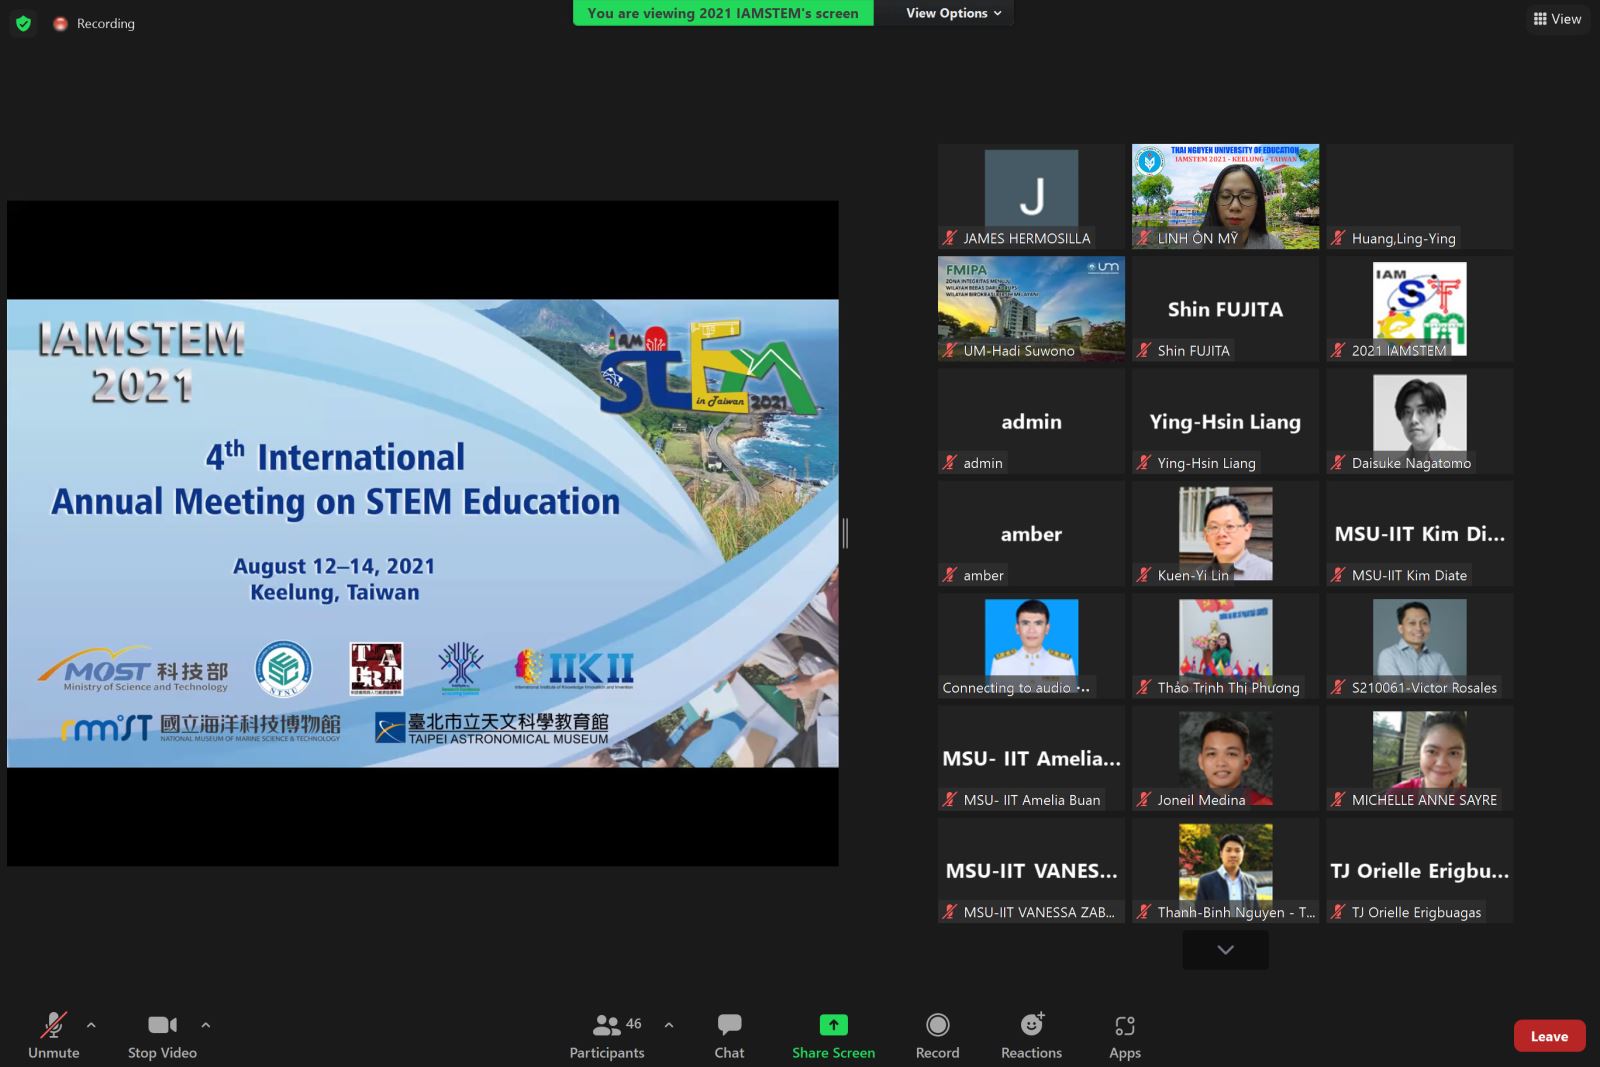Click muted mic icon on UM-Hadi Suwono
The height and width of the screenshot is (1067, 1600).
pyautogui.click(x=950, y=350)
